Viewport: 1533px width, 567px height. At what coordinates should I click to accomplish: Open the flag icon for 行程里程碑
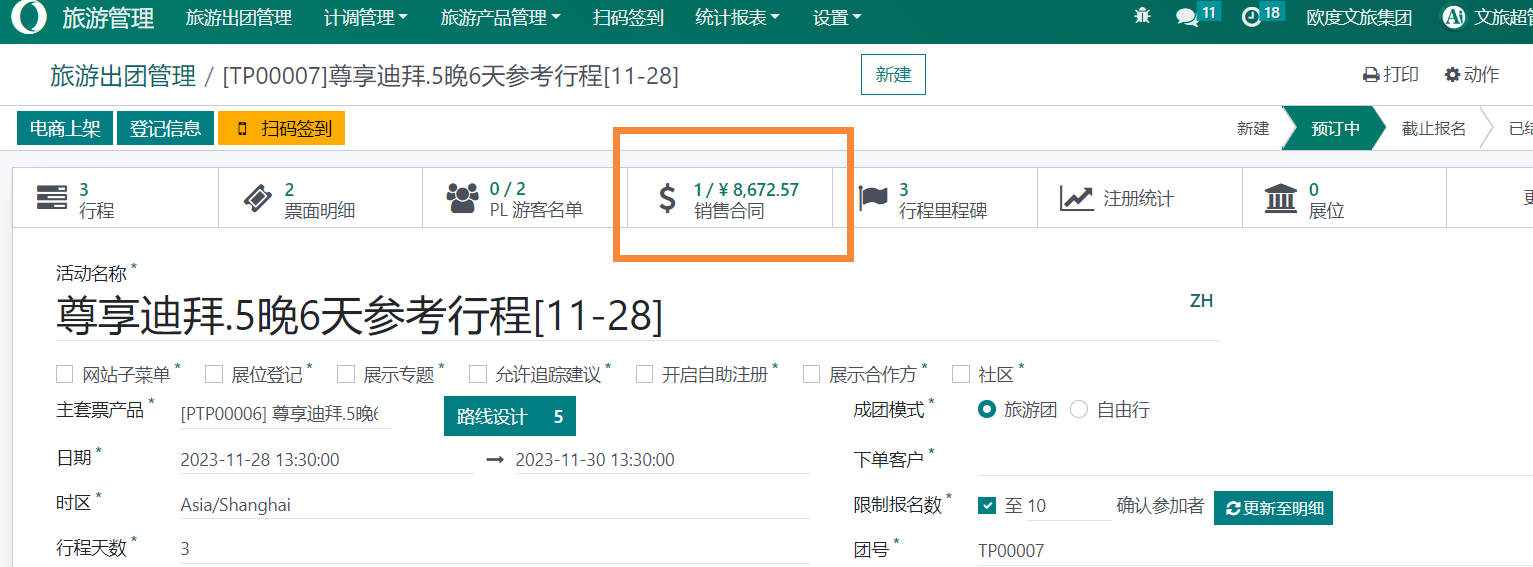point(873,199)
